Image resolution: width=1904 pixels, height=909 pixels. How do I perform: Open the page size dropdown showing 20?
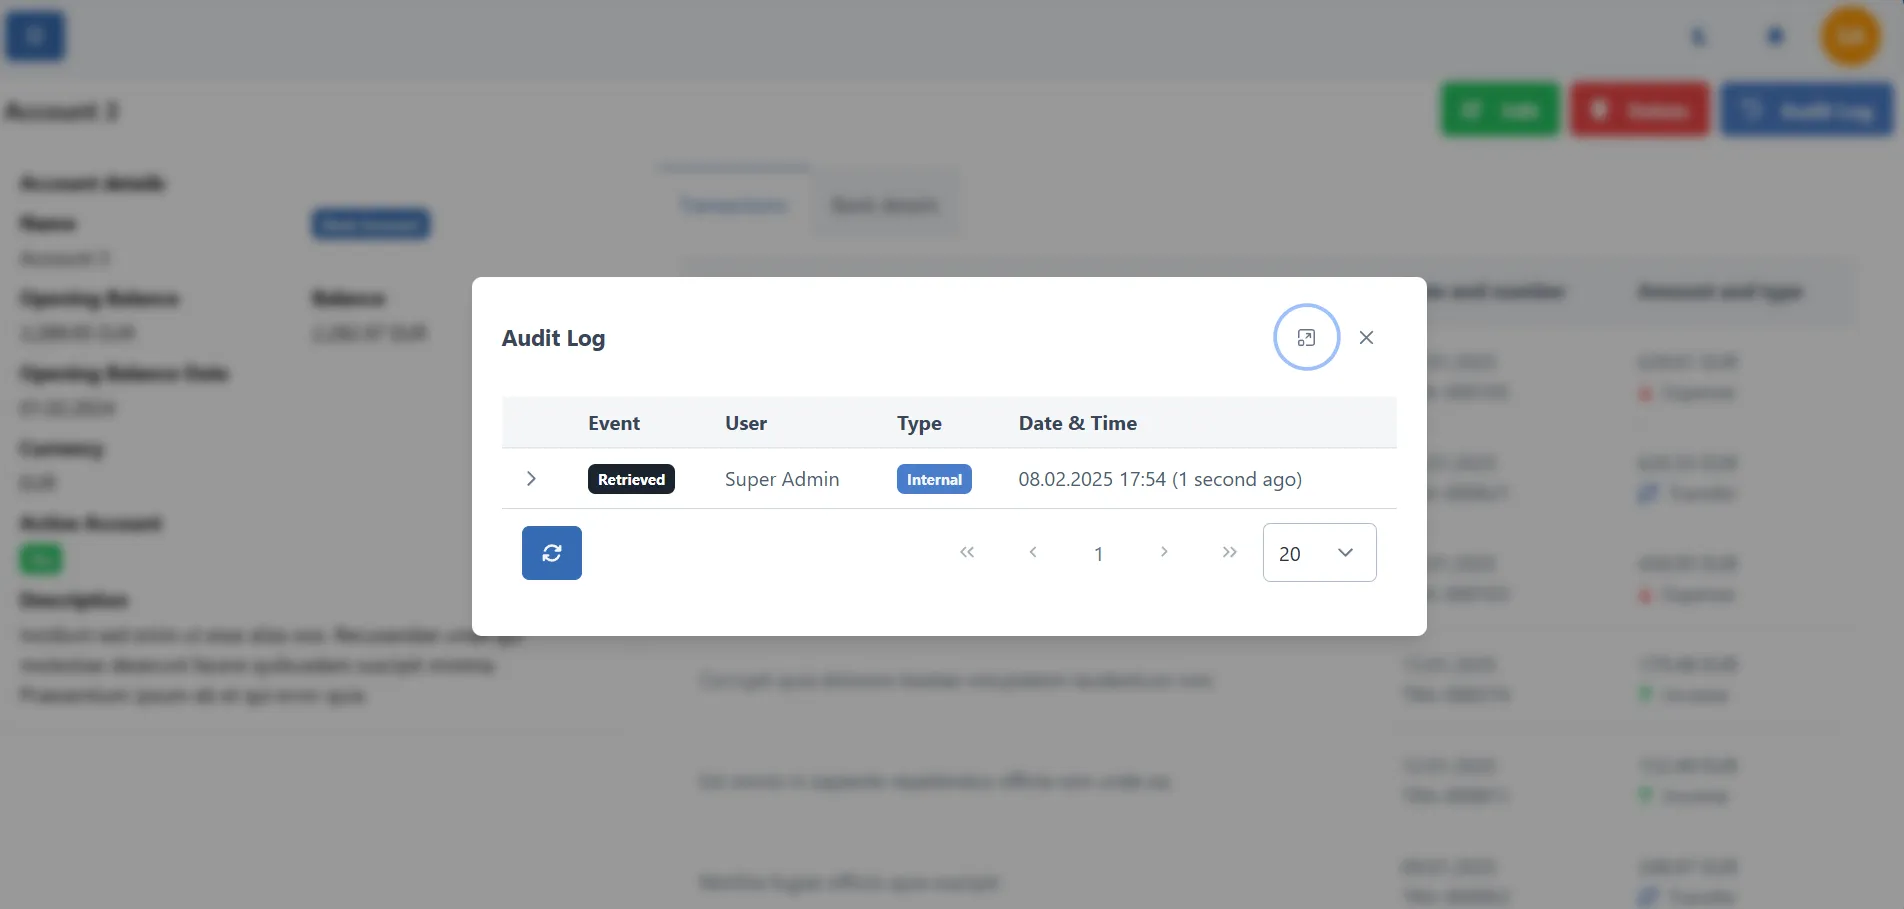1318,552
